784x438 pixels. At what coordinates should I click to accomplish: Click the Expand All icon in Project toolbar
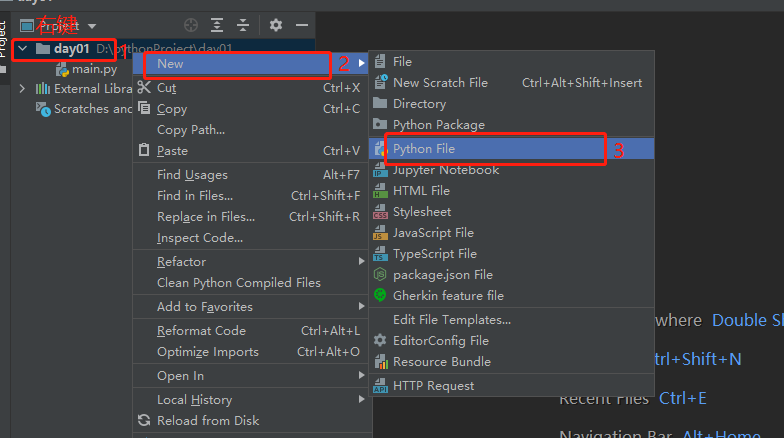[x=217, y=25]
